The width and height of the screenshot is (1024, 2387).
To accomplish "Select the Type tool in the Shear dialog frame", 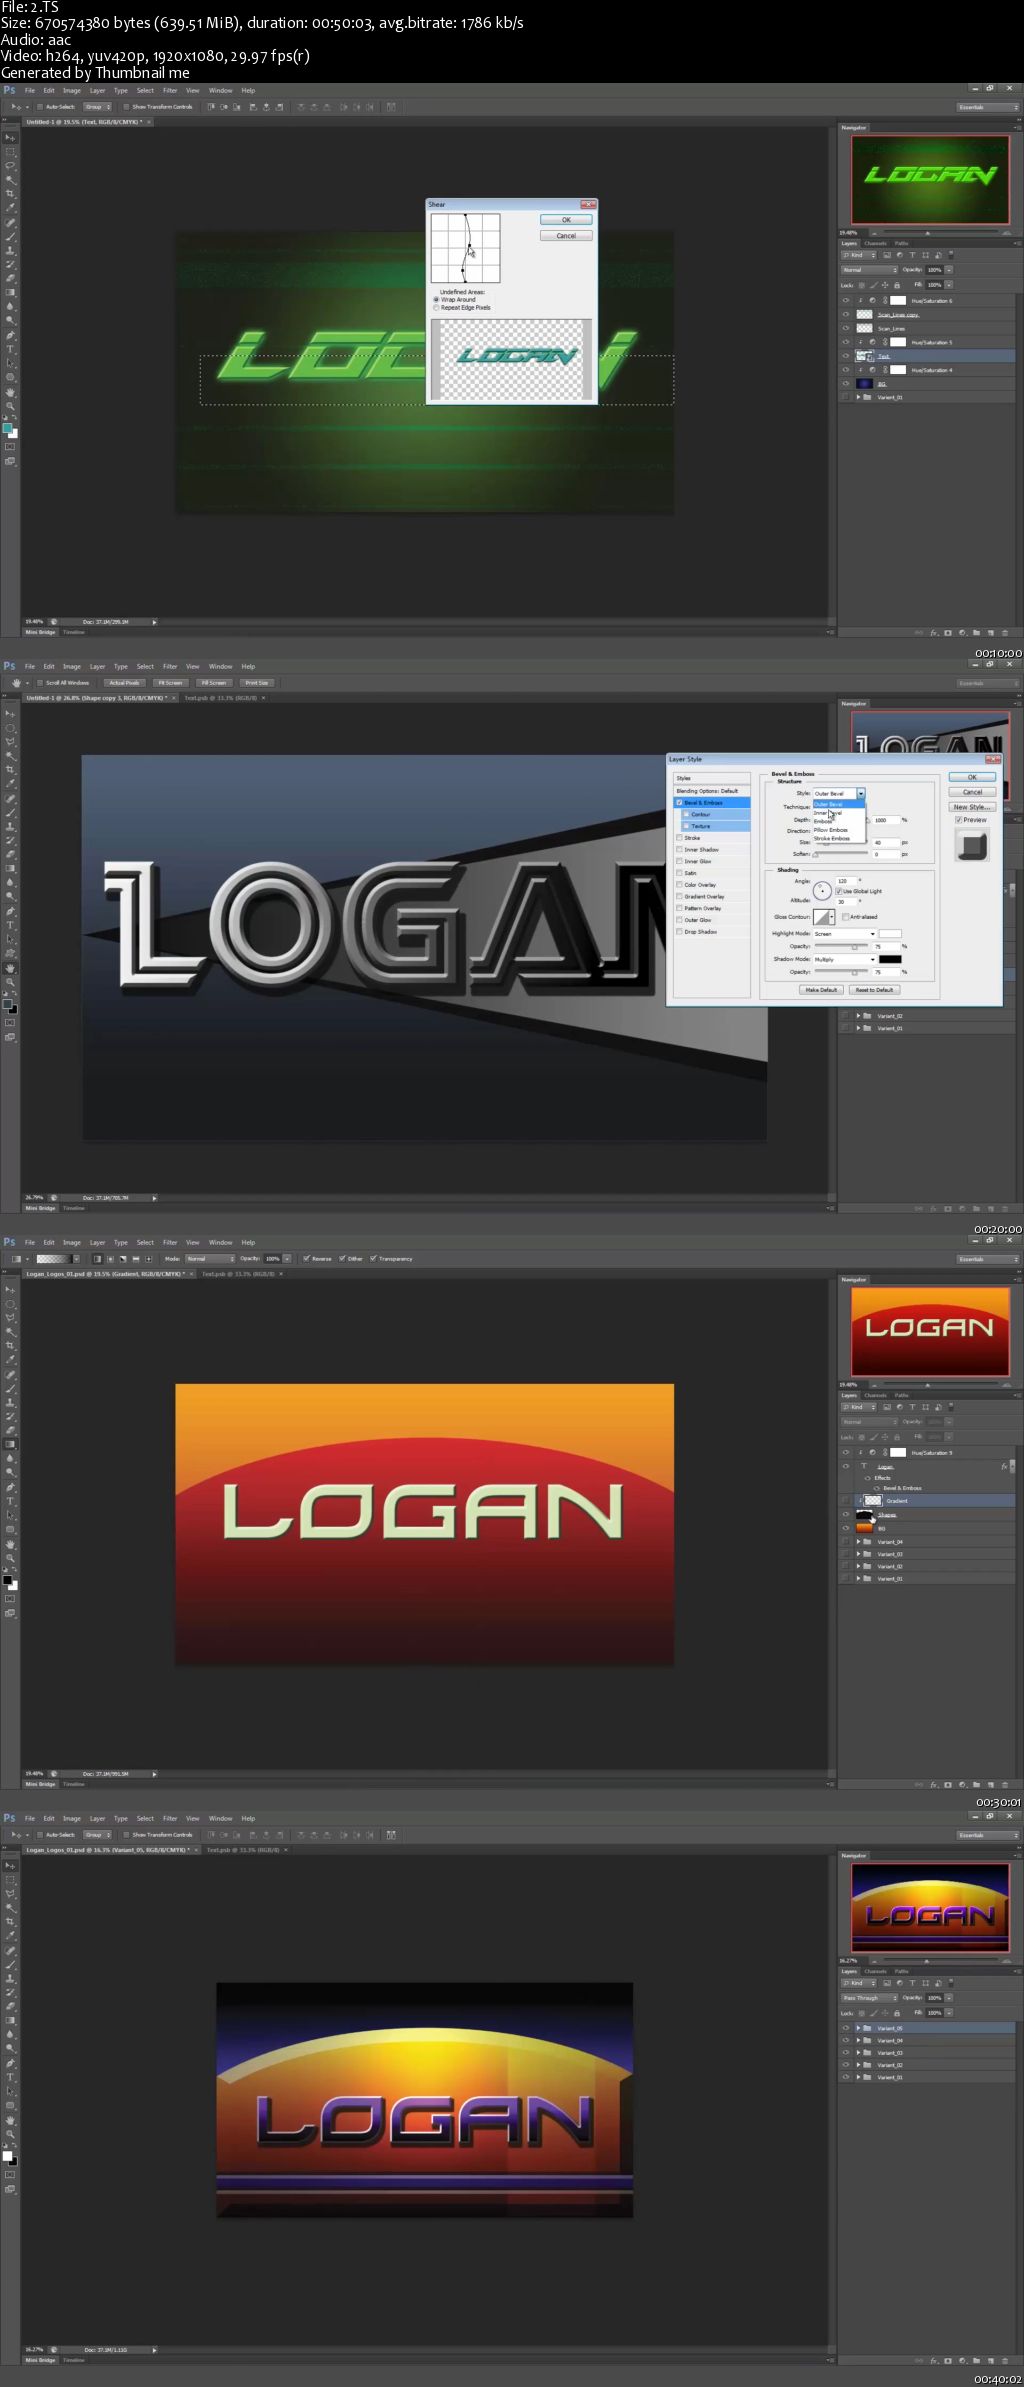I will (11, 349).
